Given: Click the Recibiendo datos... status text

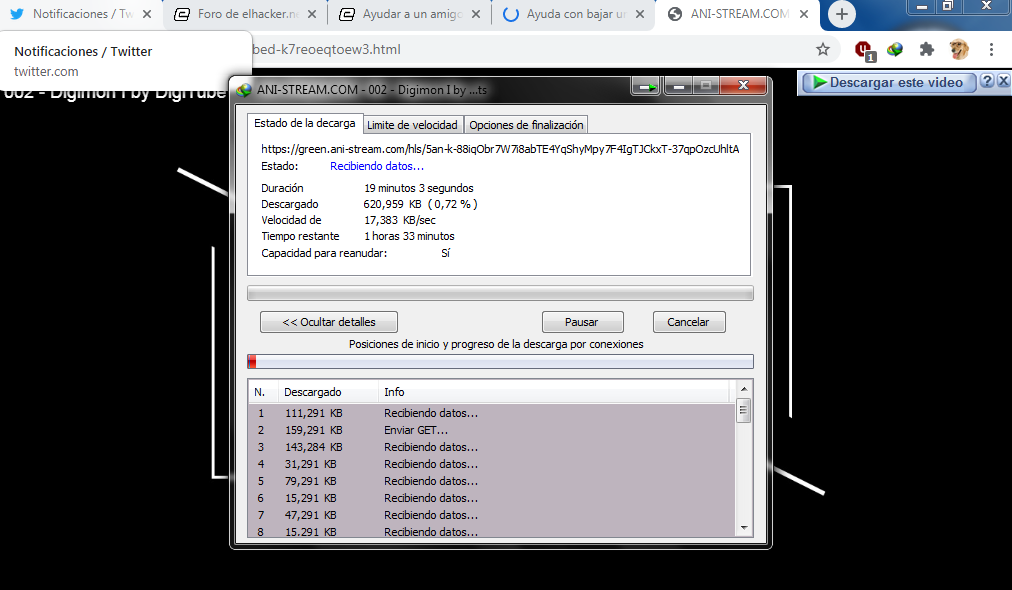Looking at the screenshot, I should (x=377, y=167).
